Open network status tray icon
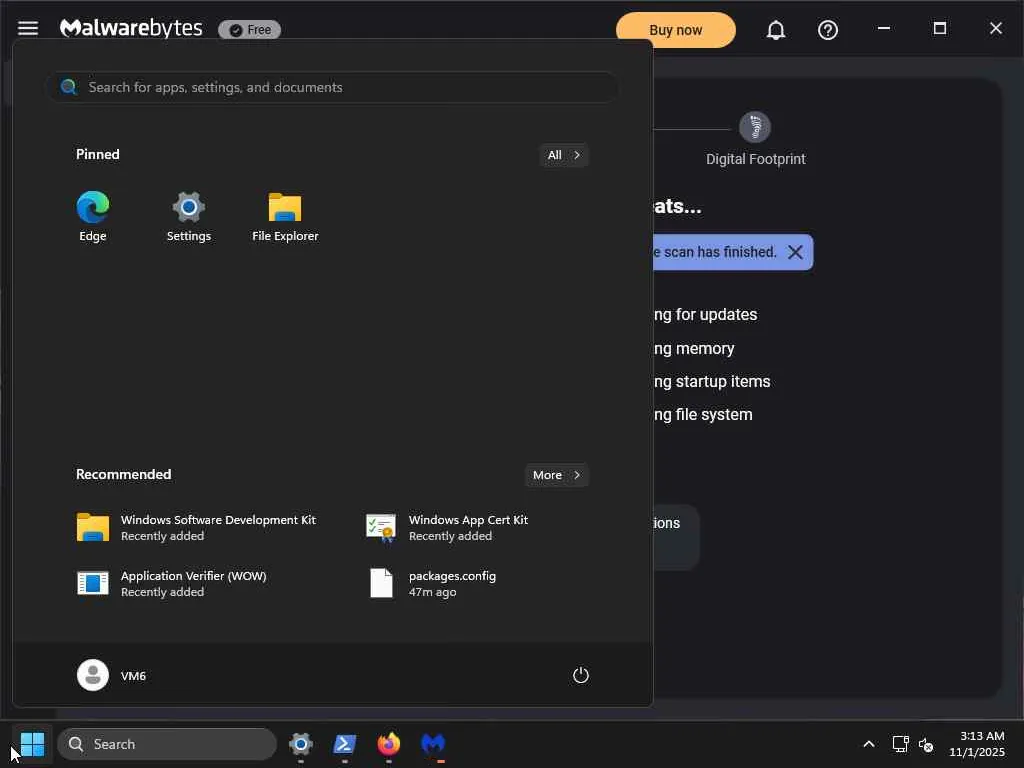Viewport: 1024px width, 768px height. 900,744
